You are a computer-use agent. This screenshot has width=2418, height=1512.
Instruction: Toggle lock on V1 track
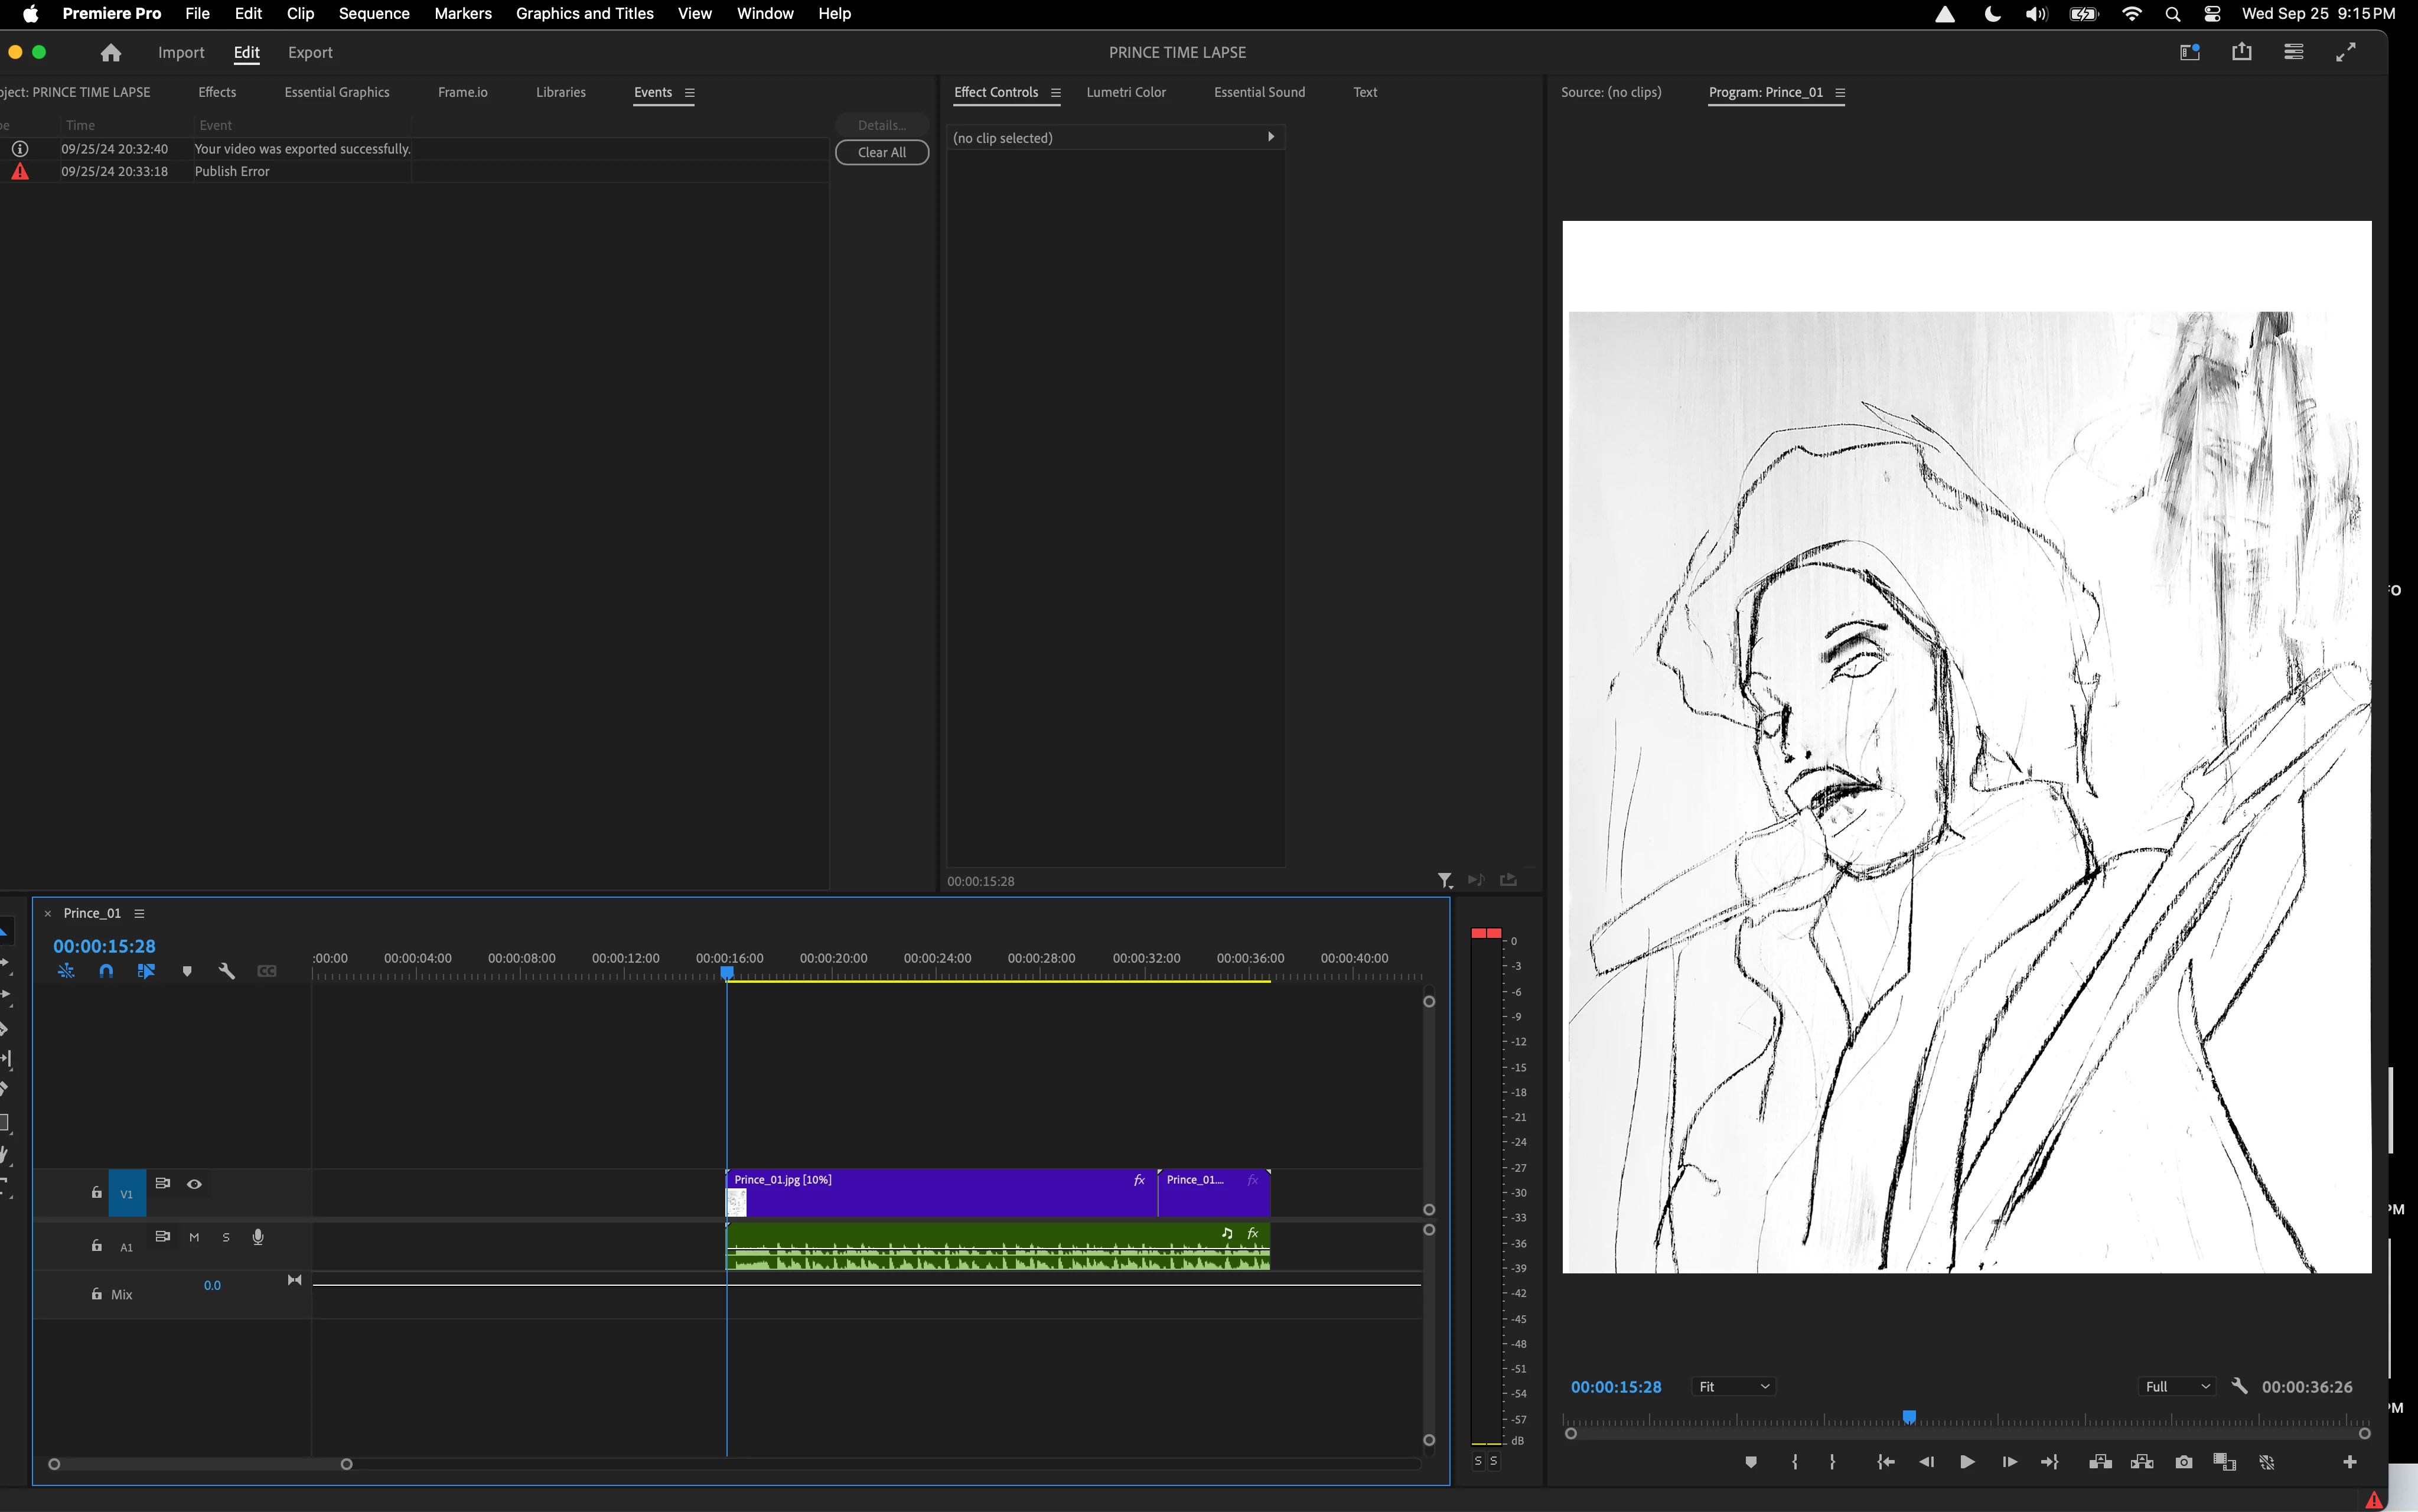(96, 1193)
